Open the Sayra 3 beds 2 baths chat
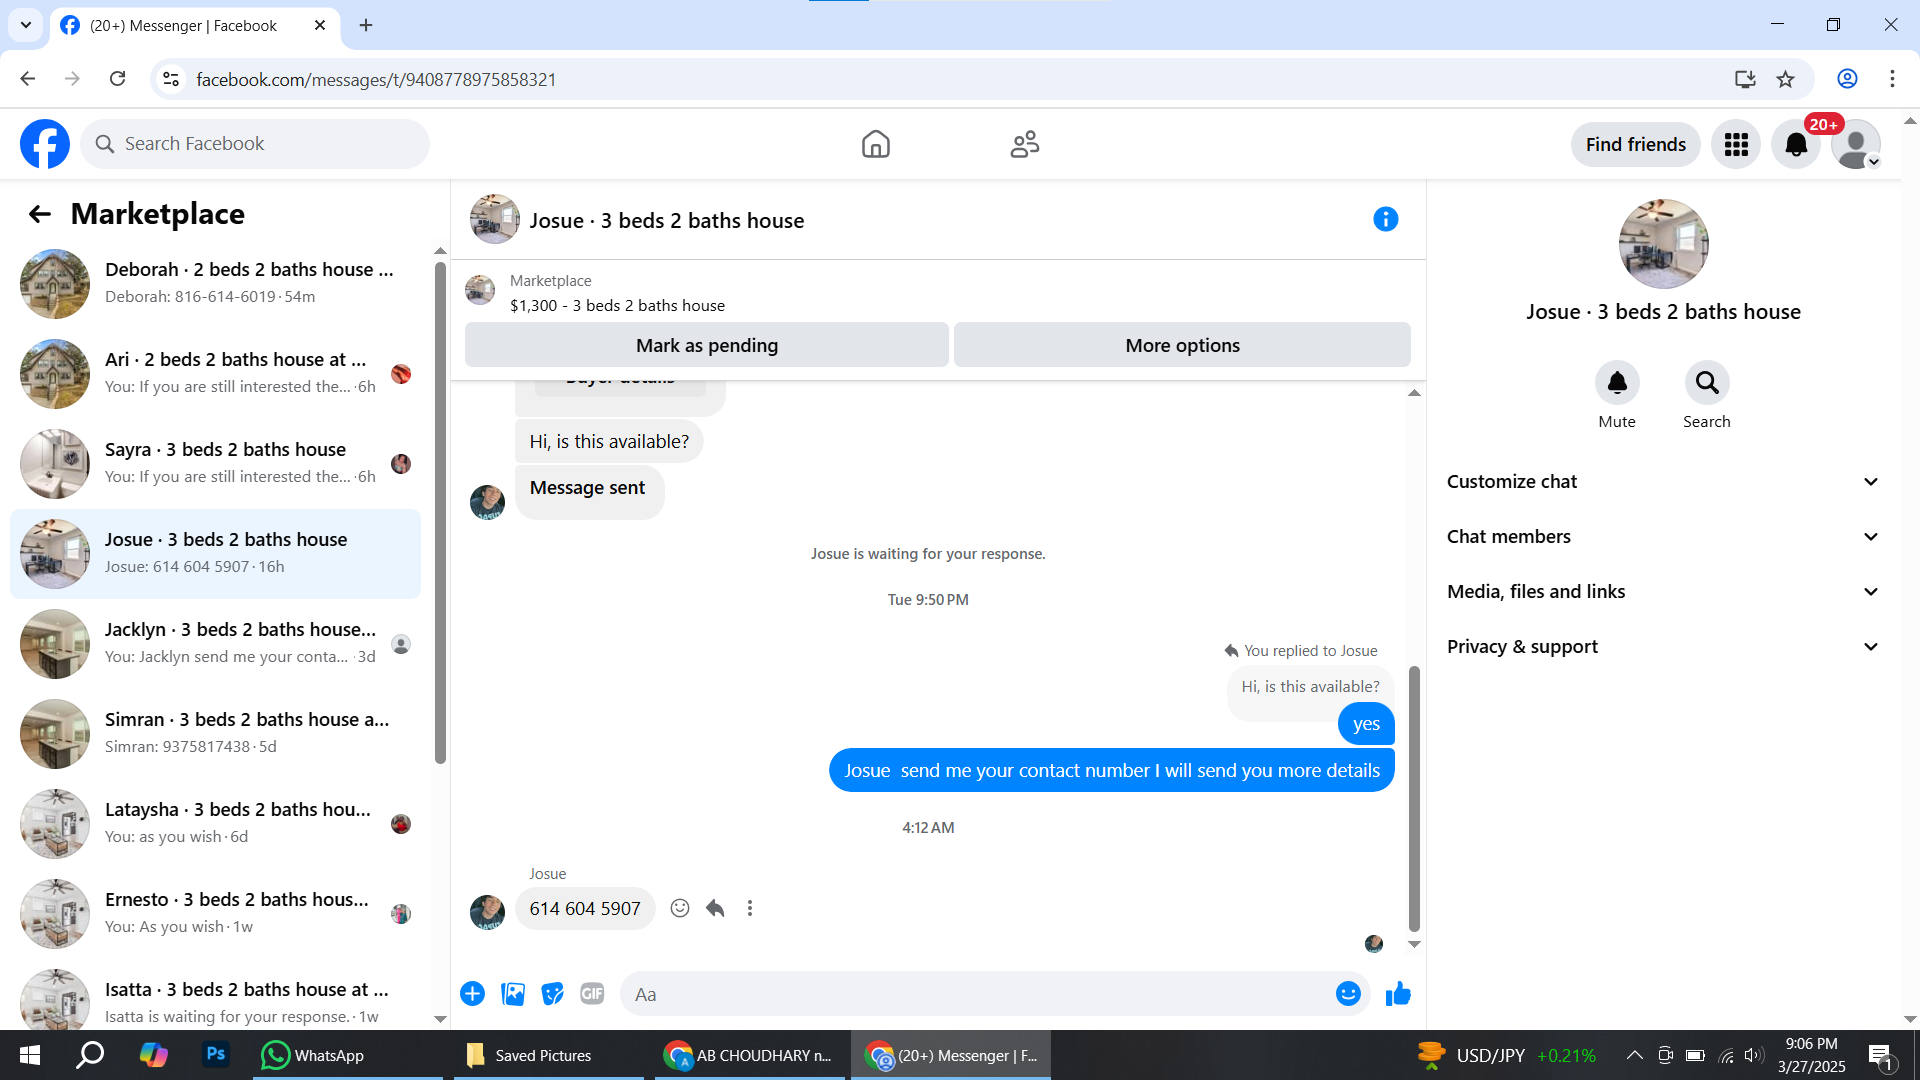 216,464
